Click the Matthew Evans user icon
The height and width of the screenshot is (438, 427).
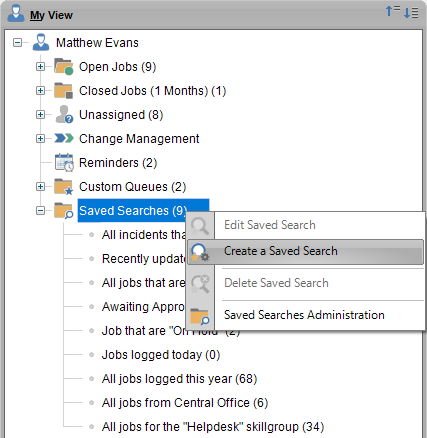(x=41, y=42)
